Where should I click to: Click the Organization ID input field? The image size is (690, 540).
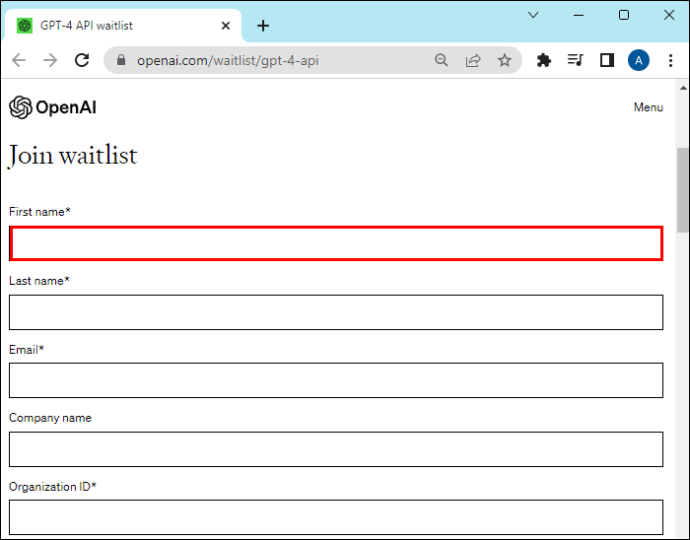click(336, 517)
